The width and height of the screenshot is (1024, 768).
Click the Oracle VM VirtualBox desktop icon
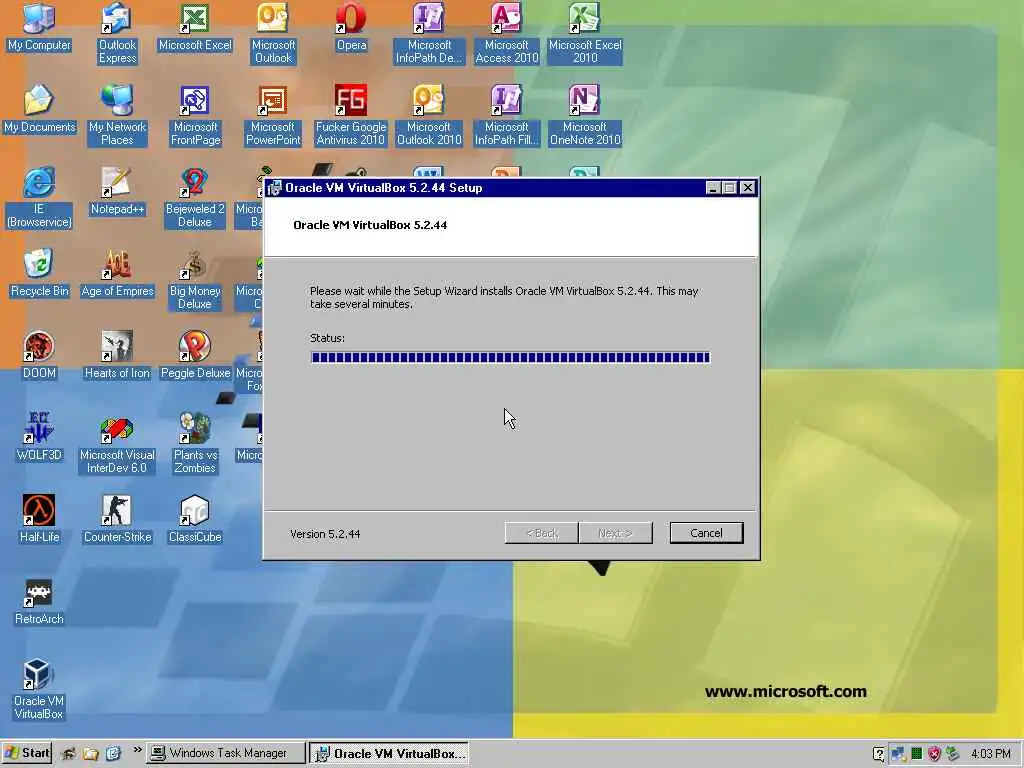click(39, 689)
